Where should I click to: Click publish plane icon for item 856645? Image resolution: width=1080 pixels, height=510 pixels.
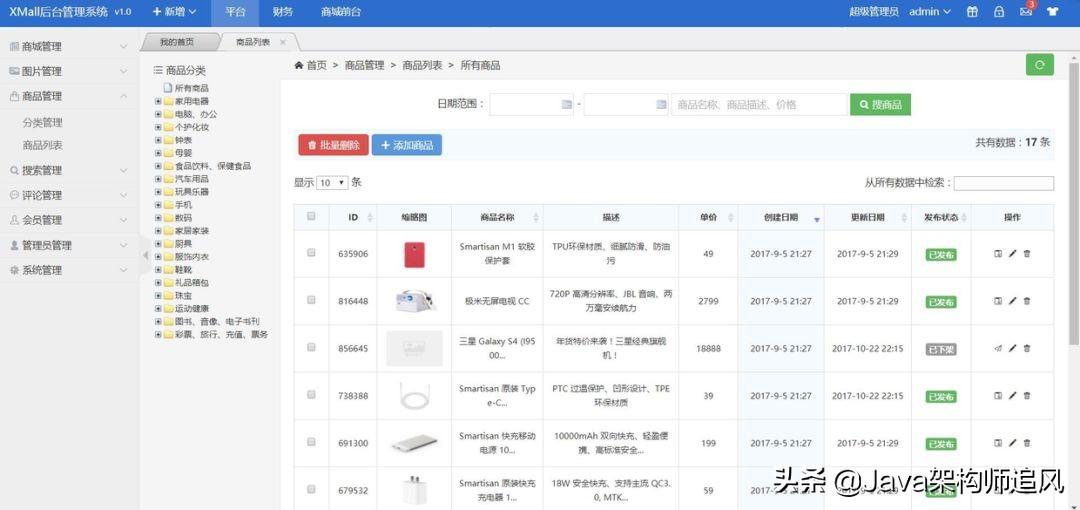(x=998, y=349)
